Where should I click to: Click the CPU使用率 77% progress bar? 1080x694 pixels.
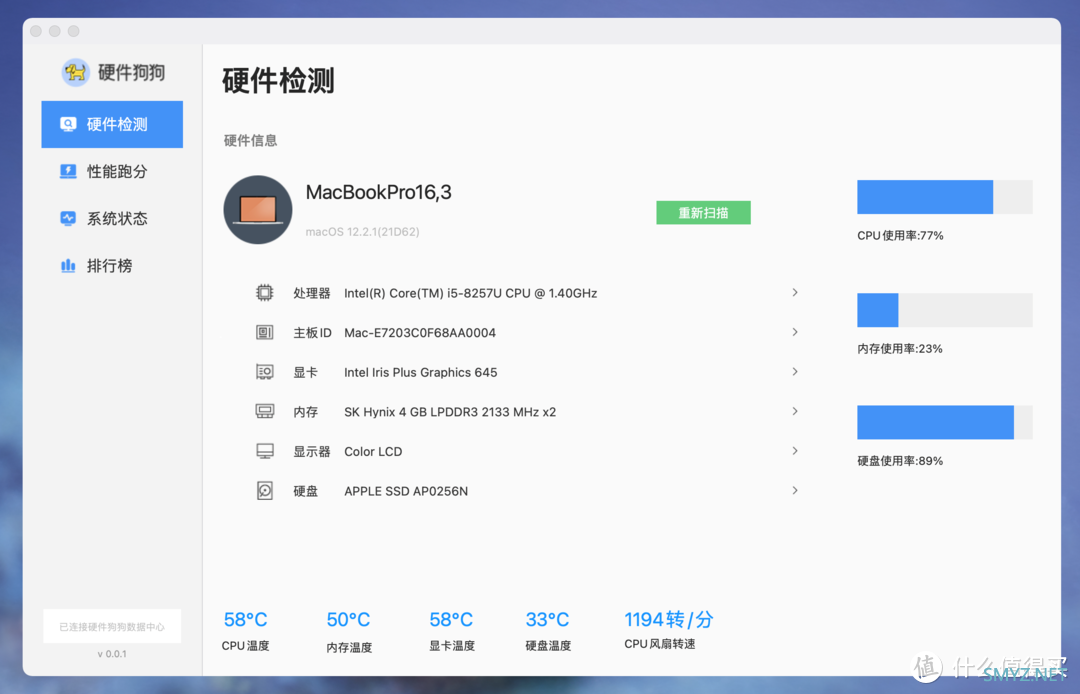coord(944,197)
